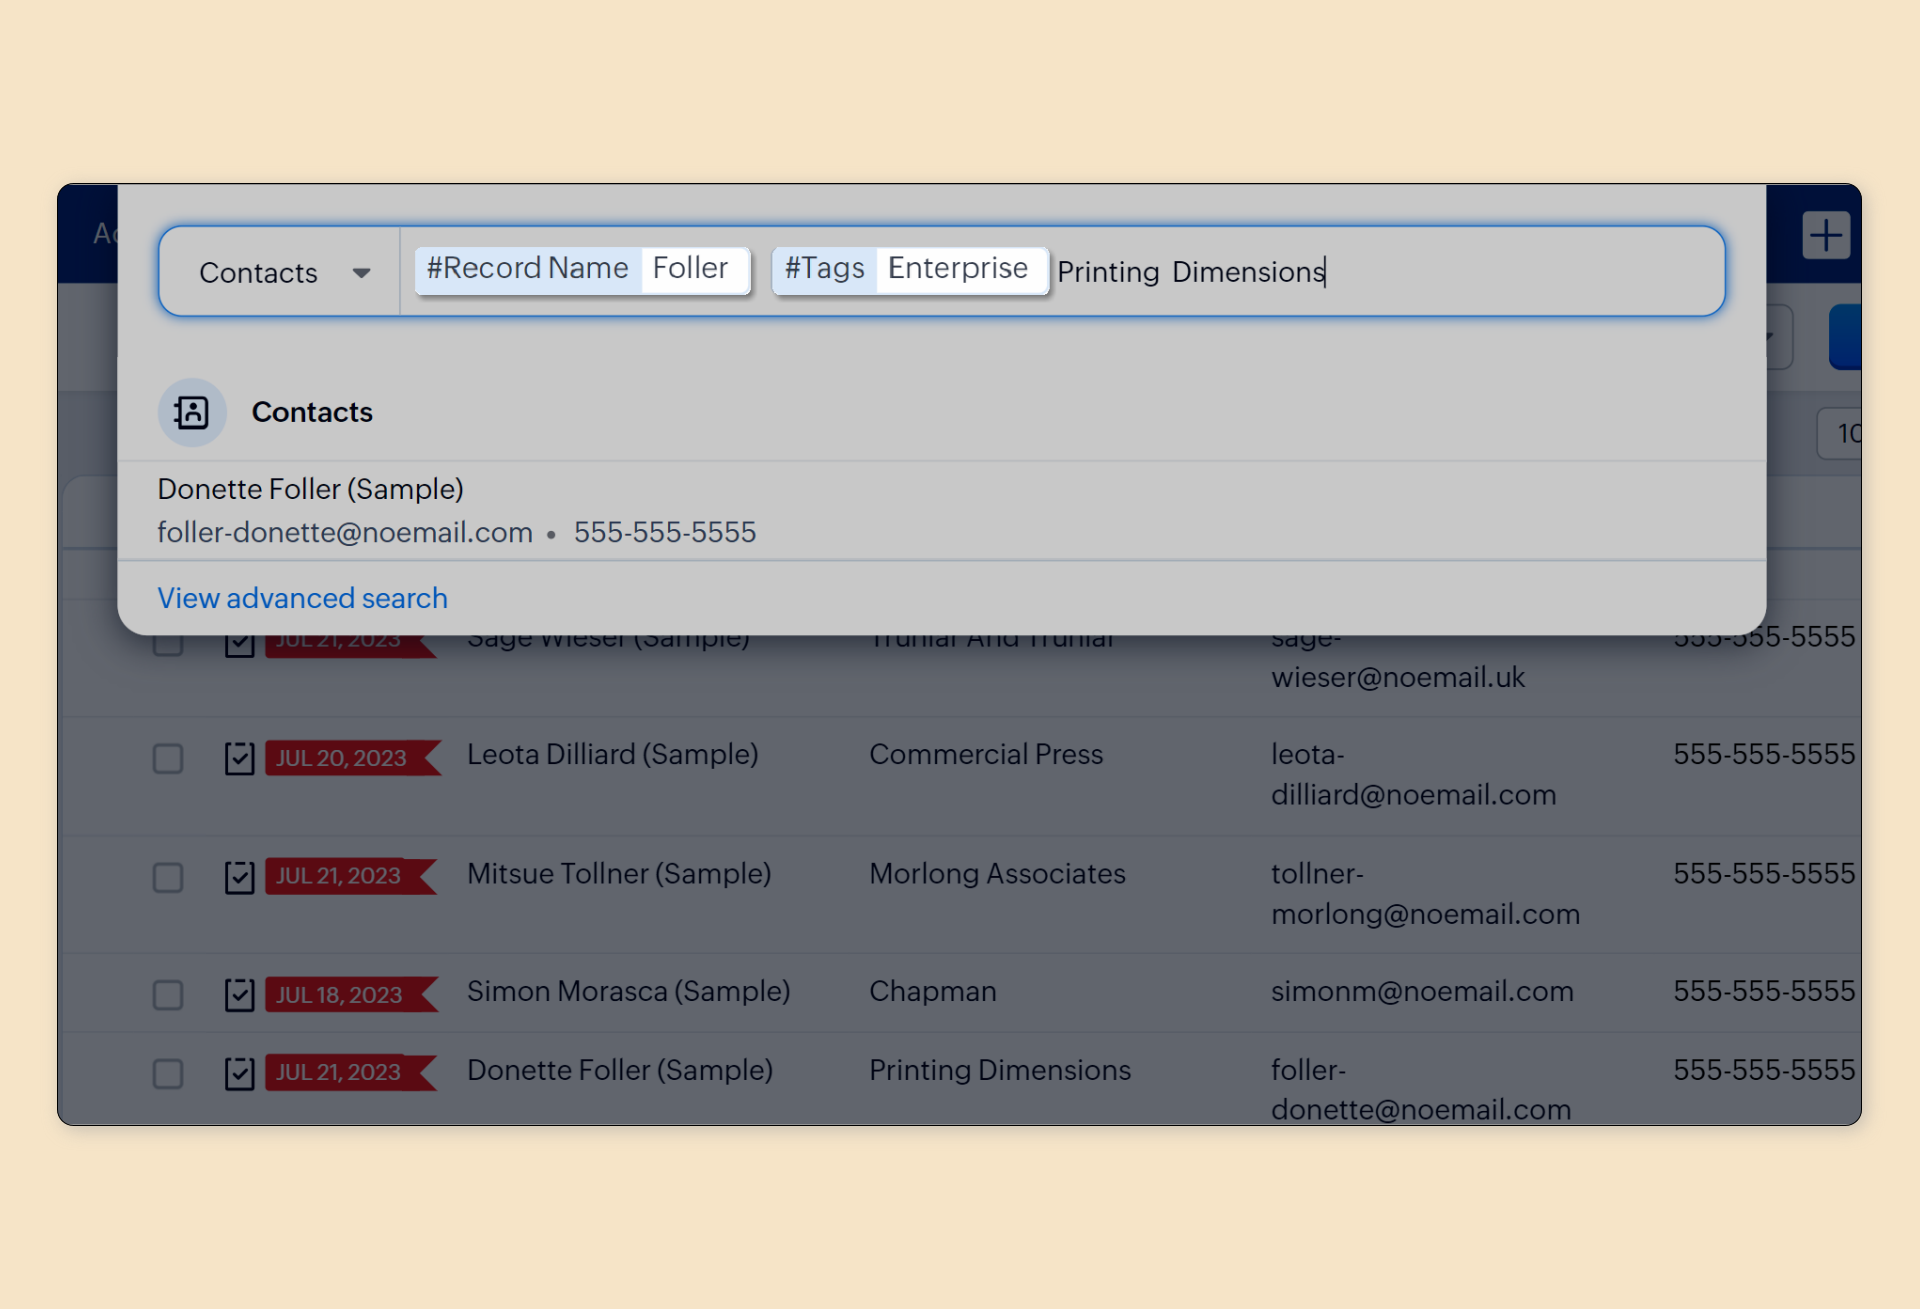Image resolution: width=1920 pixels, height=1309 pixels.
Task: Click the #Record Name Foller filter chip
Action: [x=580, y=269]
